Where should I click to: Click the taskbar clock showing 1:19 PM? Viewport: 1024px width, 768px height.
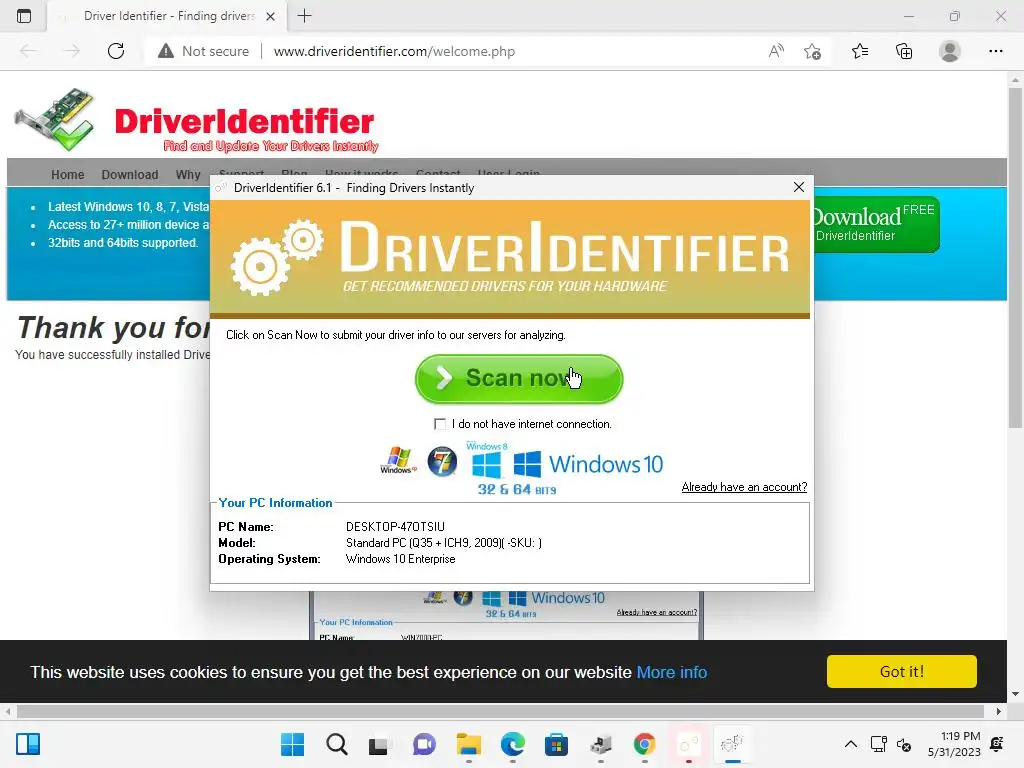point(954,744)
